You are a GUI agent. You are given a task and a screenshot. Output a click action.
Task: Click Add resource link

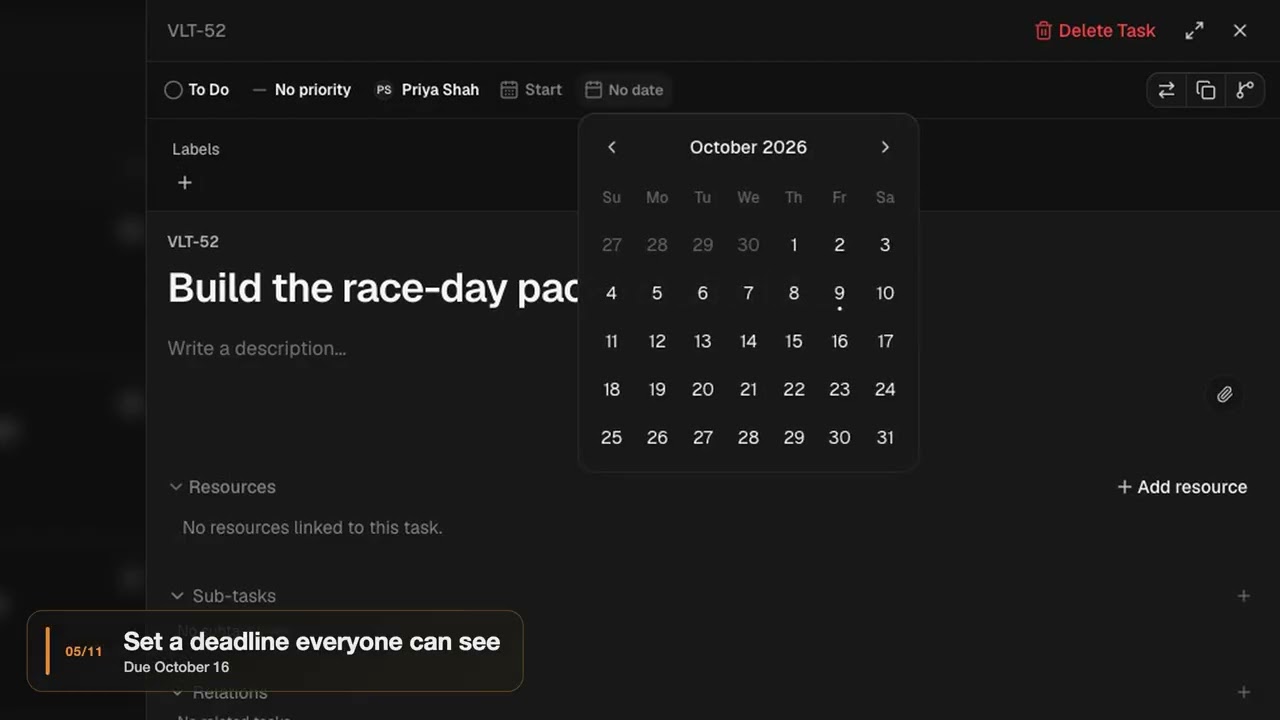pyautogui.click(x=1182, y=487)
